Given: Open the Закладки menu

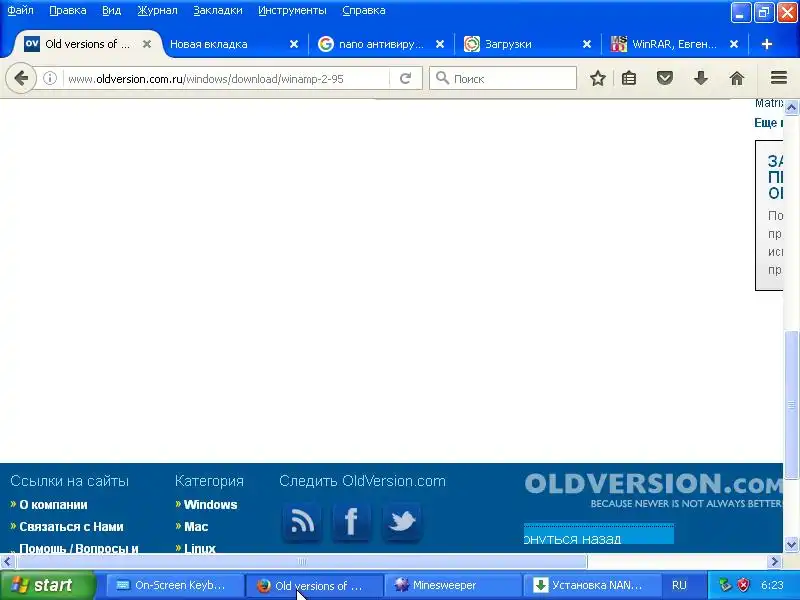Looking at the screenshot, I should tap(218, 10).
